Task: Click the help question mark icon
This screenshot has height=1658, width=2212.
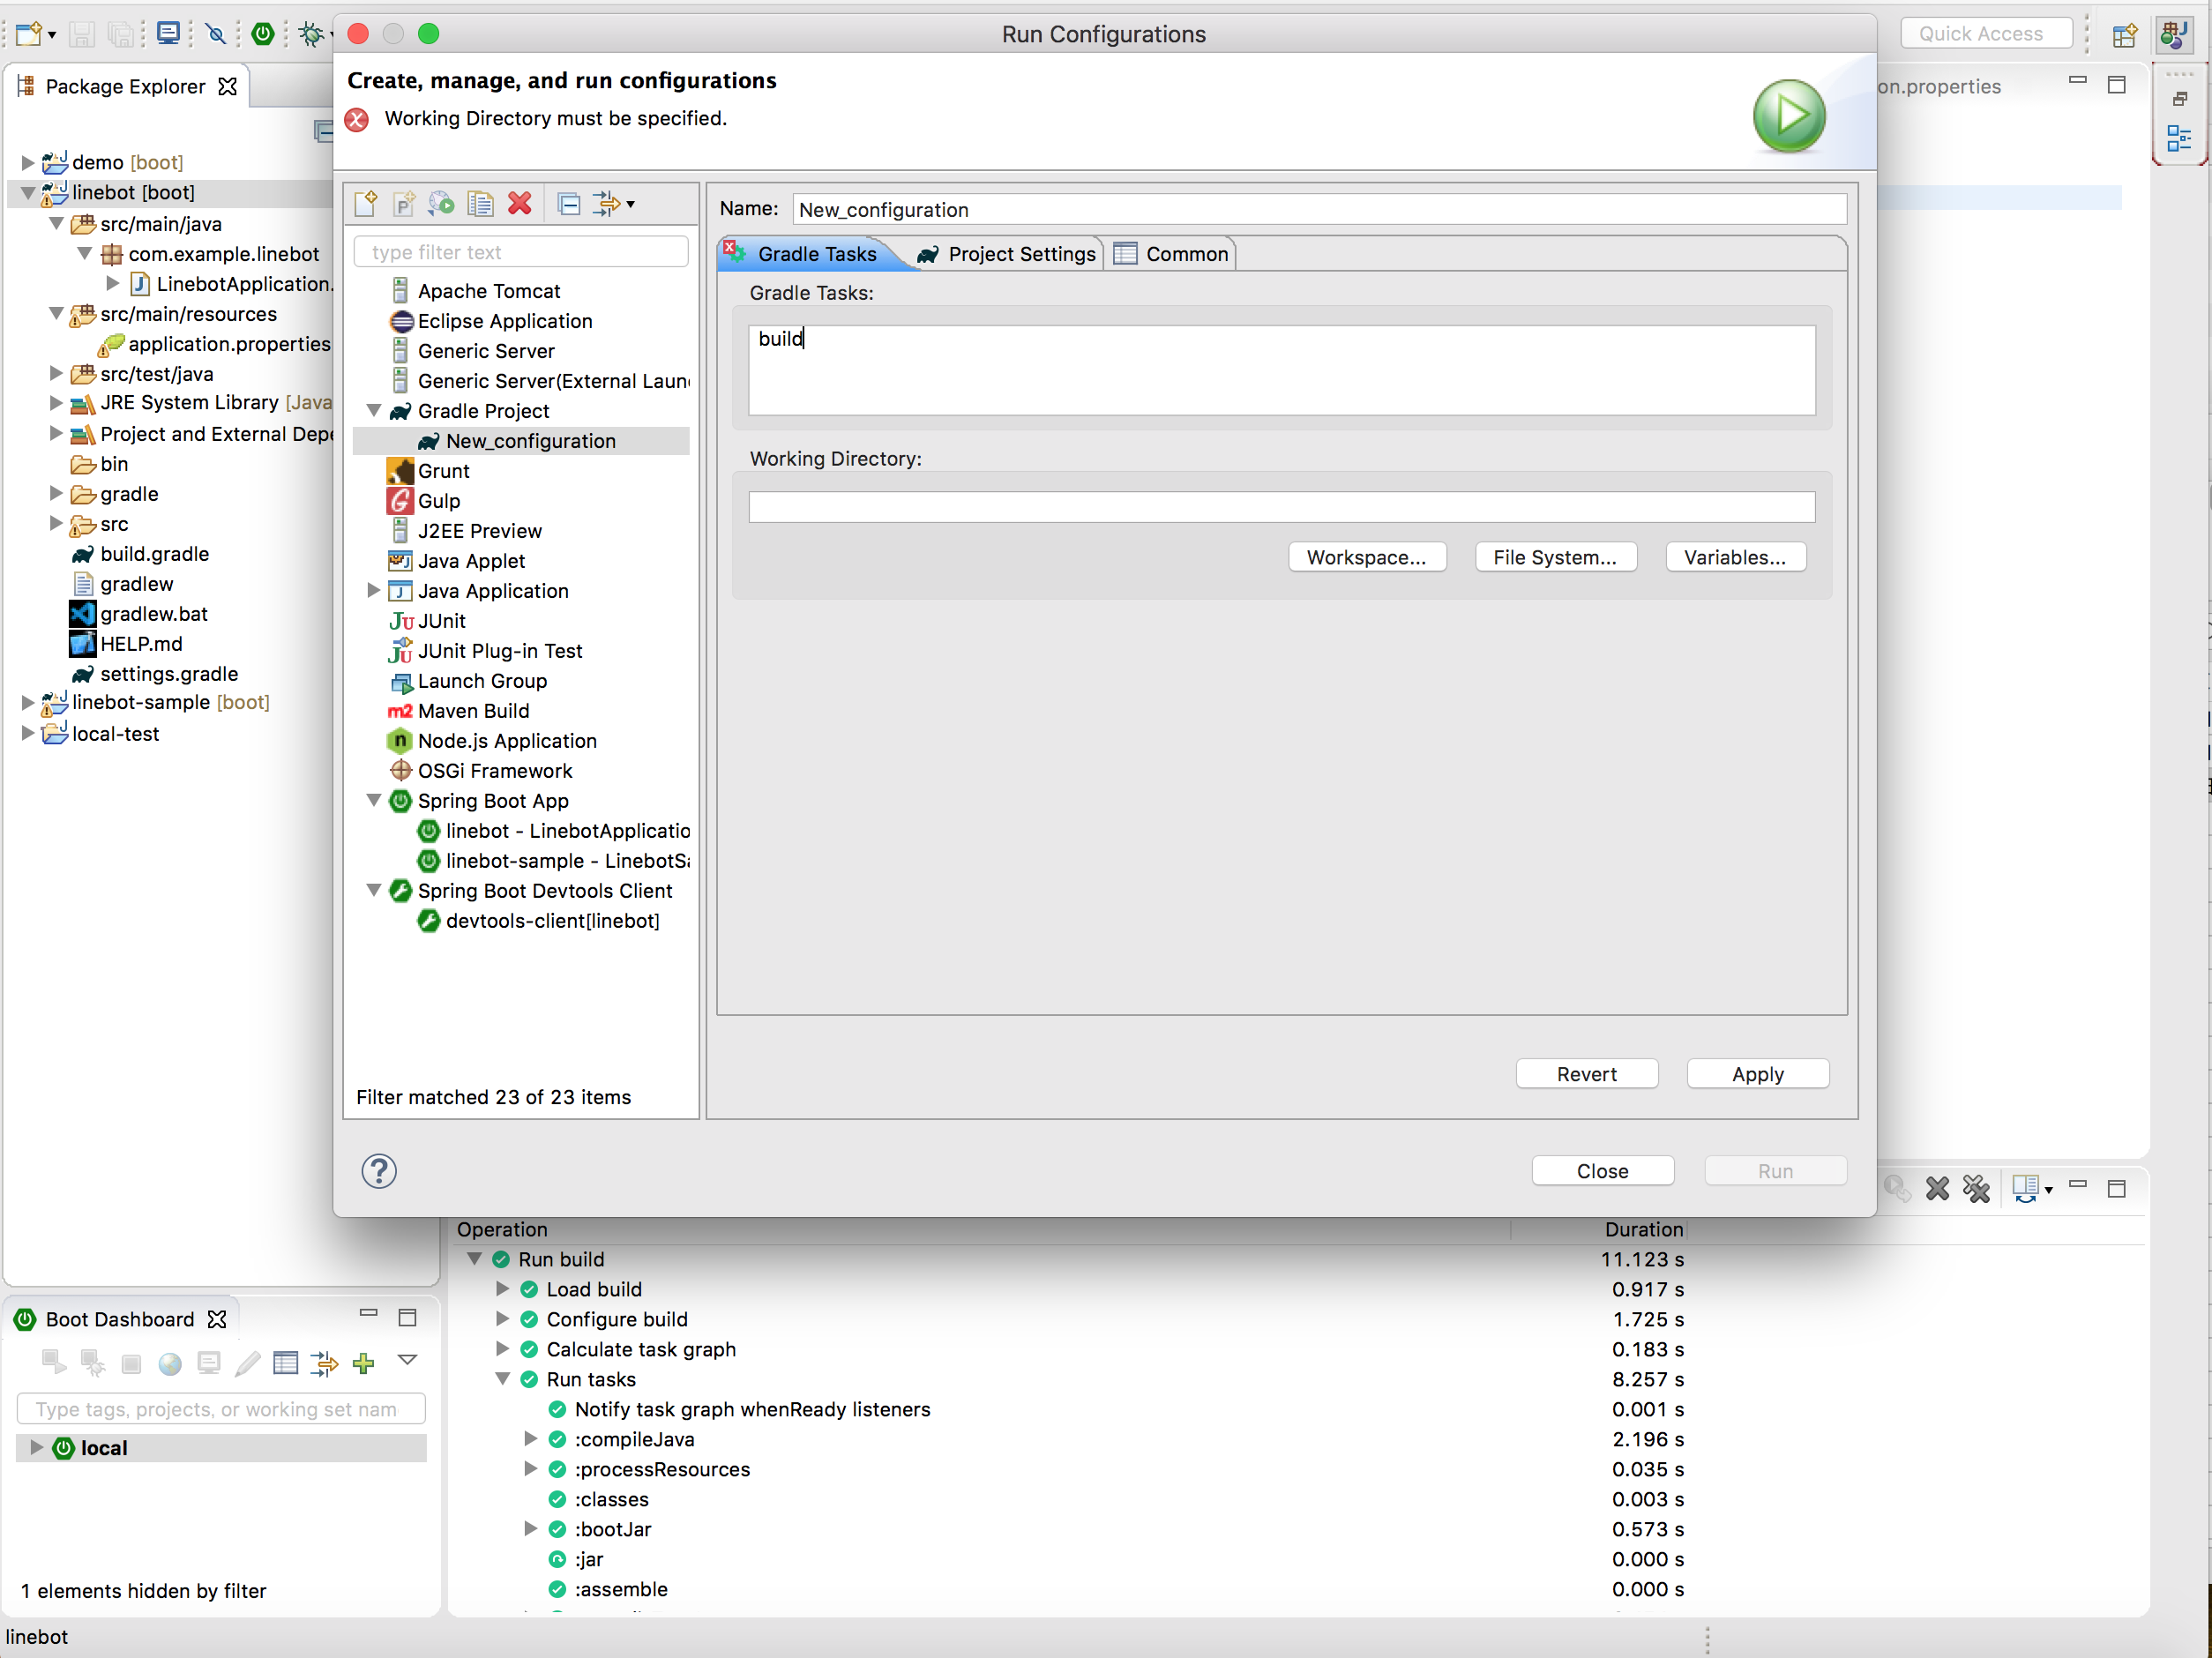Action: tap(379, 1171)
